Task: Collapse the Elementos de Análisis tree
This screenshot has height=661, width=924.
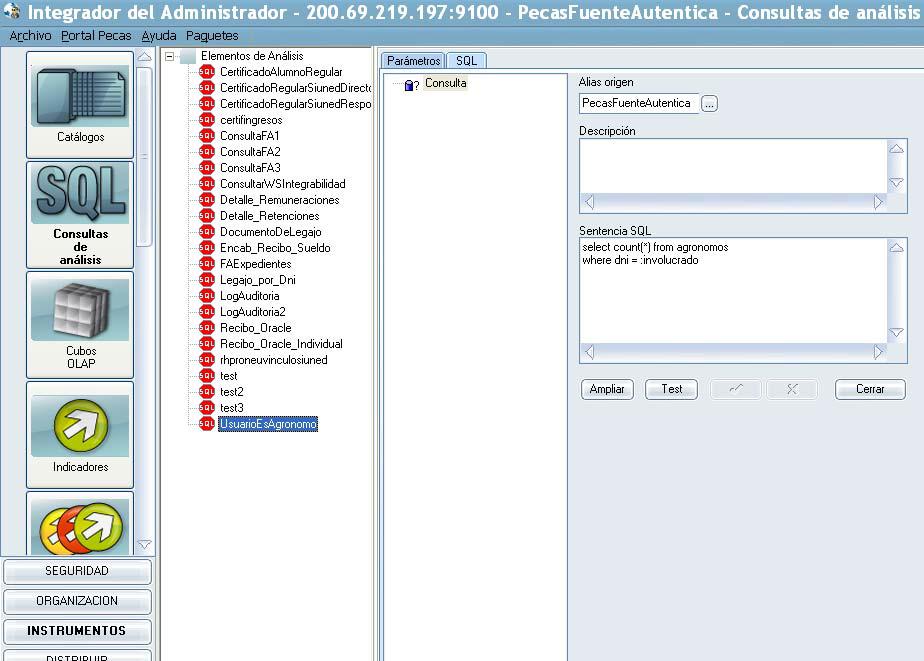Action: (170, 56)
